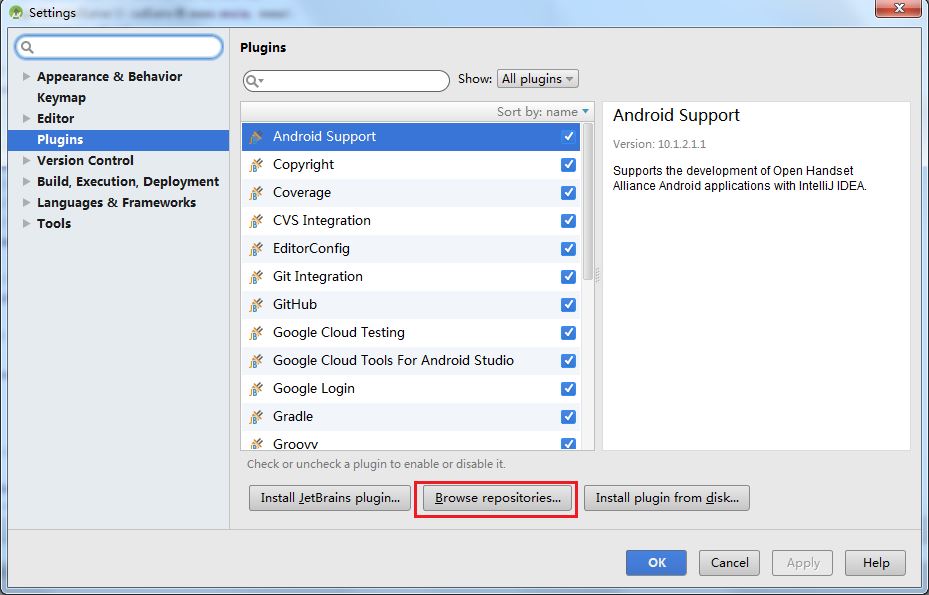Toggle the Coverage plugin checkbox
The width and height of the screenshot is (929, 595).
568,193
